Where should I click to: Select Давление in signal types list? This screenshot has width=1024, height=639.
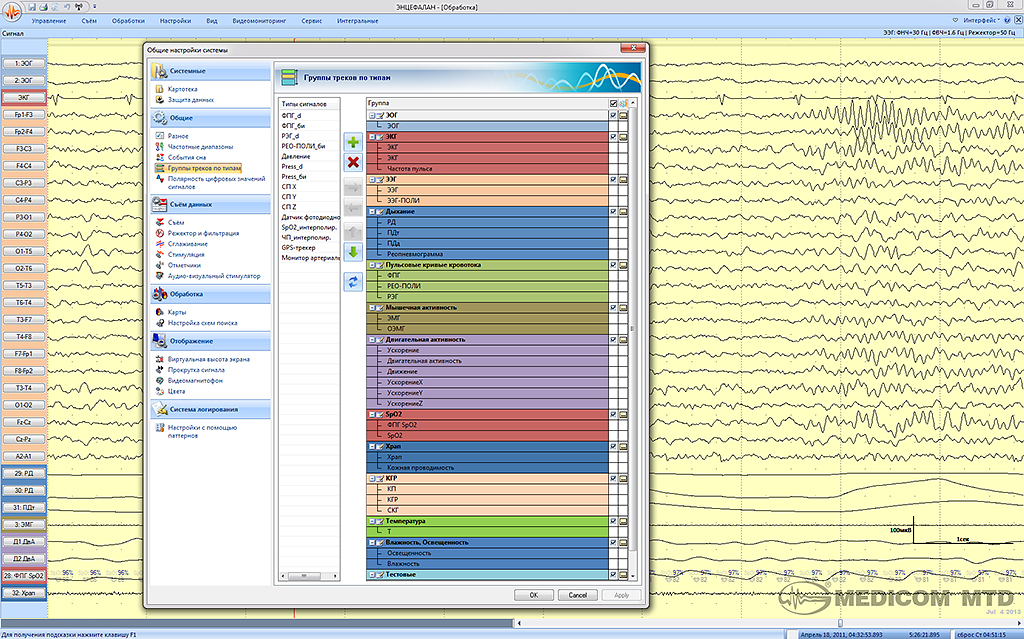[x=296, y=156]
